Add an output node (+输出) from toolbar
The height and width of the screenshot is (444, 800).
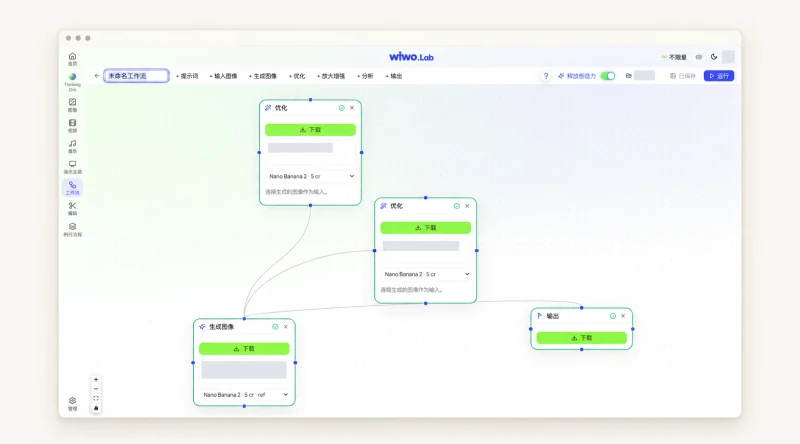pyautogui.click(x=393, y=76)
